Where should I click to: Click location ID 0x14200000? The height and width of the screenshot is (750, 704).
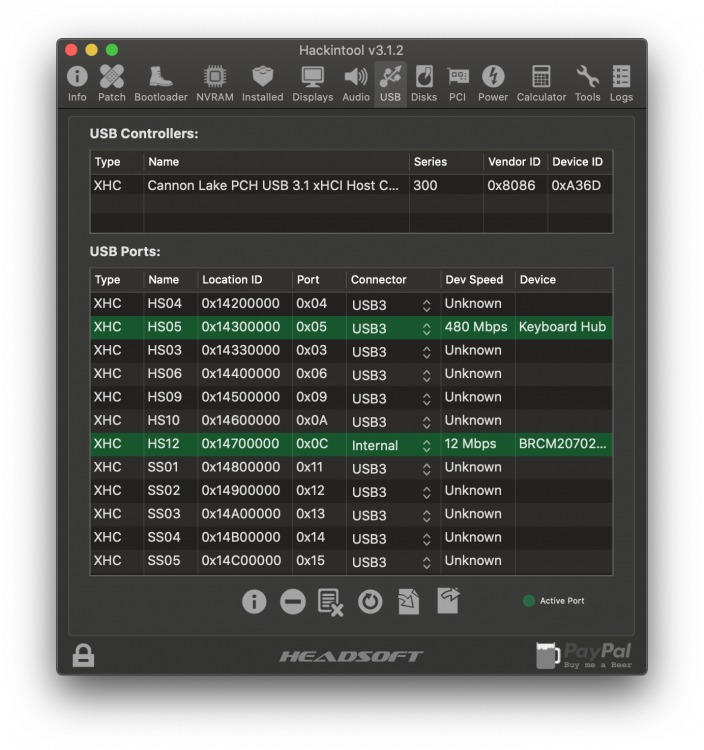241,304
